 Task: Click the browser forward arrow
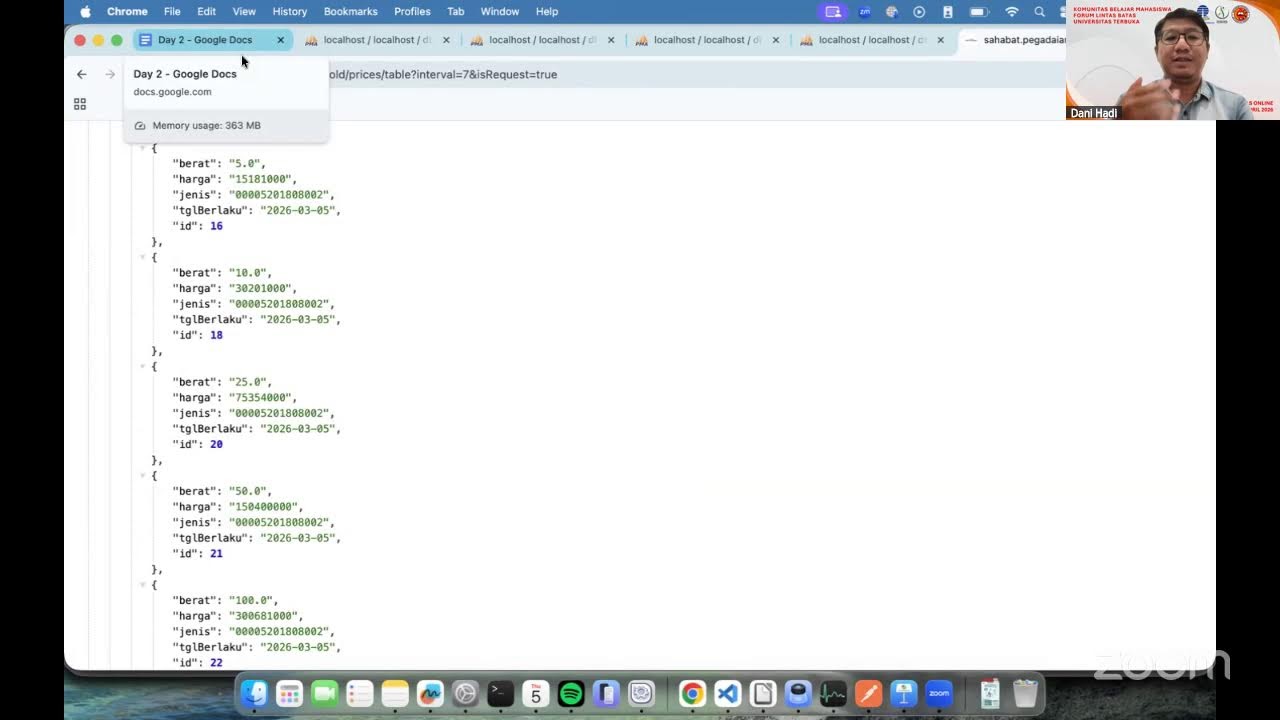110,74
